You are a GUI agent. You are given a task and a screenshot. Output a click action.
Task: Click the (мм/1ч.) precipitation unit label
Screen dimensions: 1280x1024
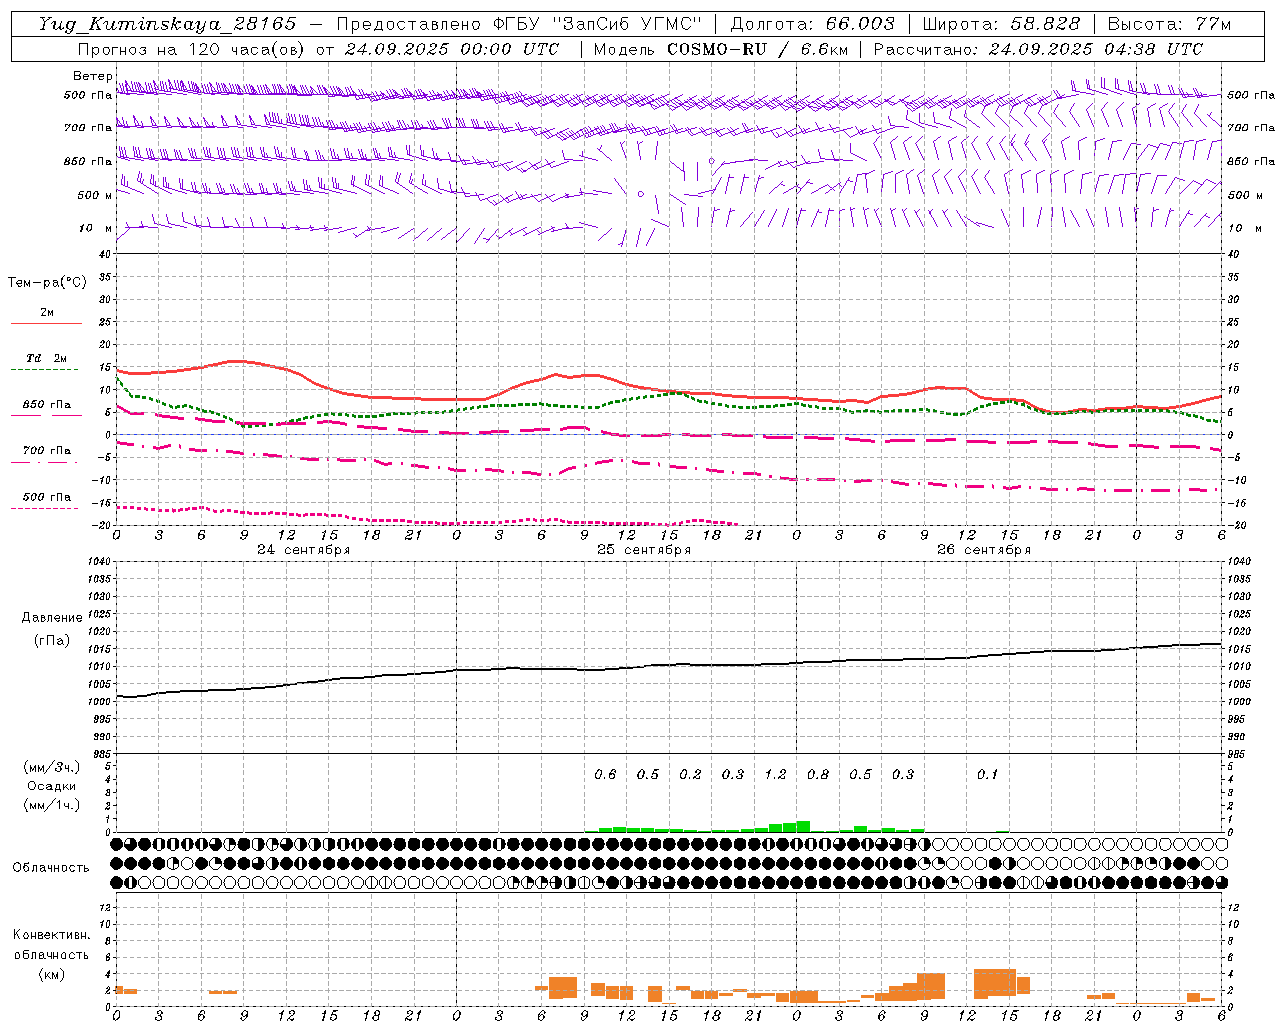point(51,805)
